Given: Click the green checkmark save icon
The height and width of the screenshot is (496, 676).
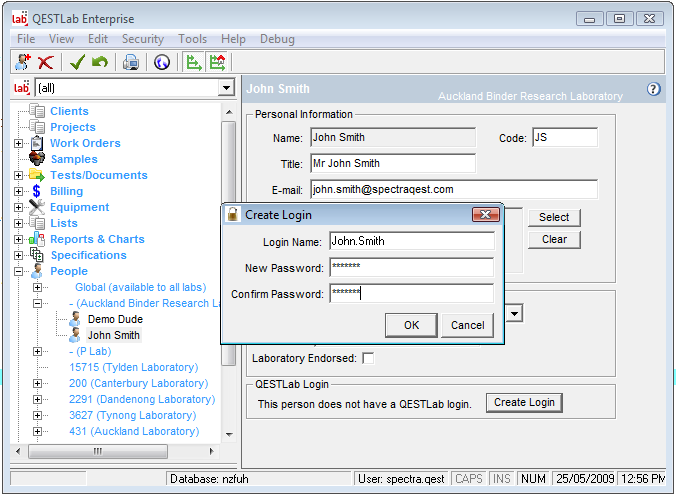Looking at the screenshot, I should tap(77, 62).
